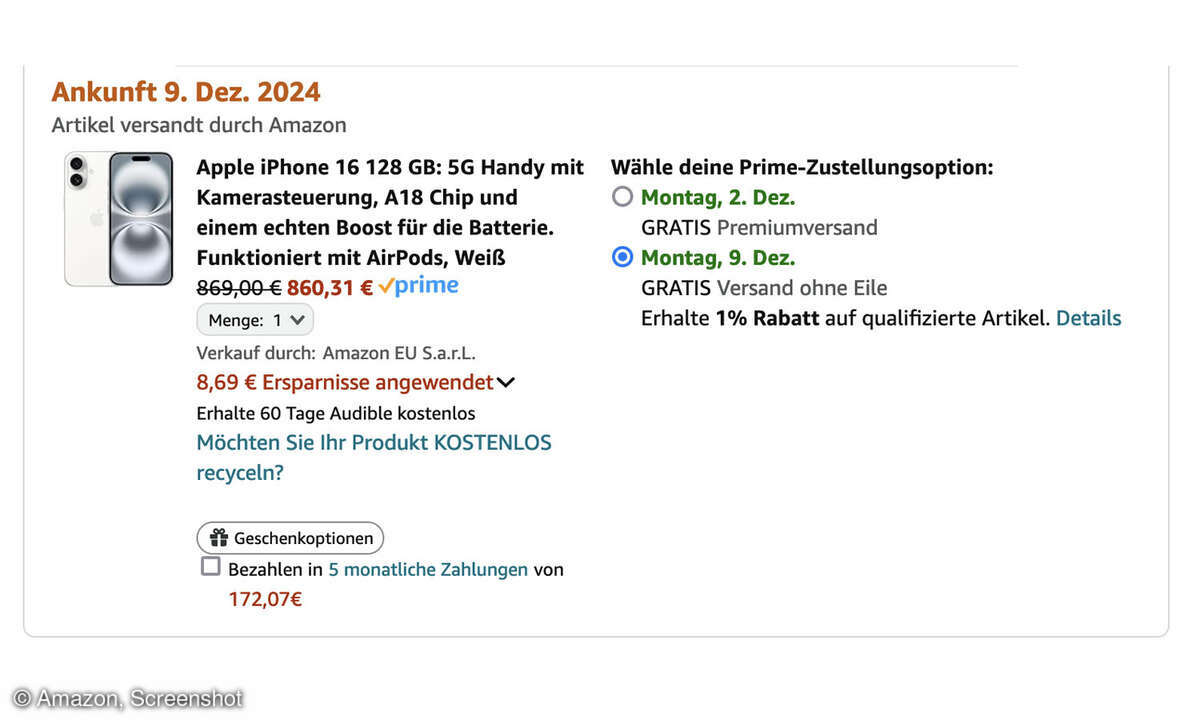Click the GRATIS Premiumversand option text
The image size is (1200, 720).
[x=759, y=227]
